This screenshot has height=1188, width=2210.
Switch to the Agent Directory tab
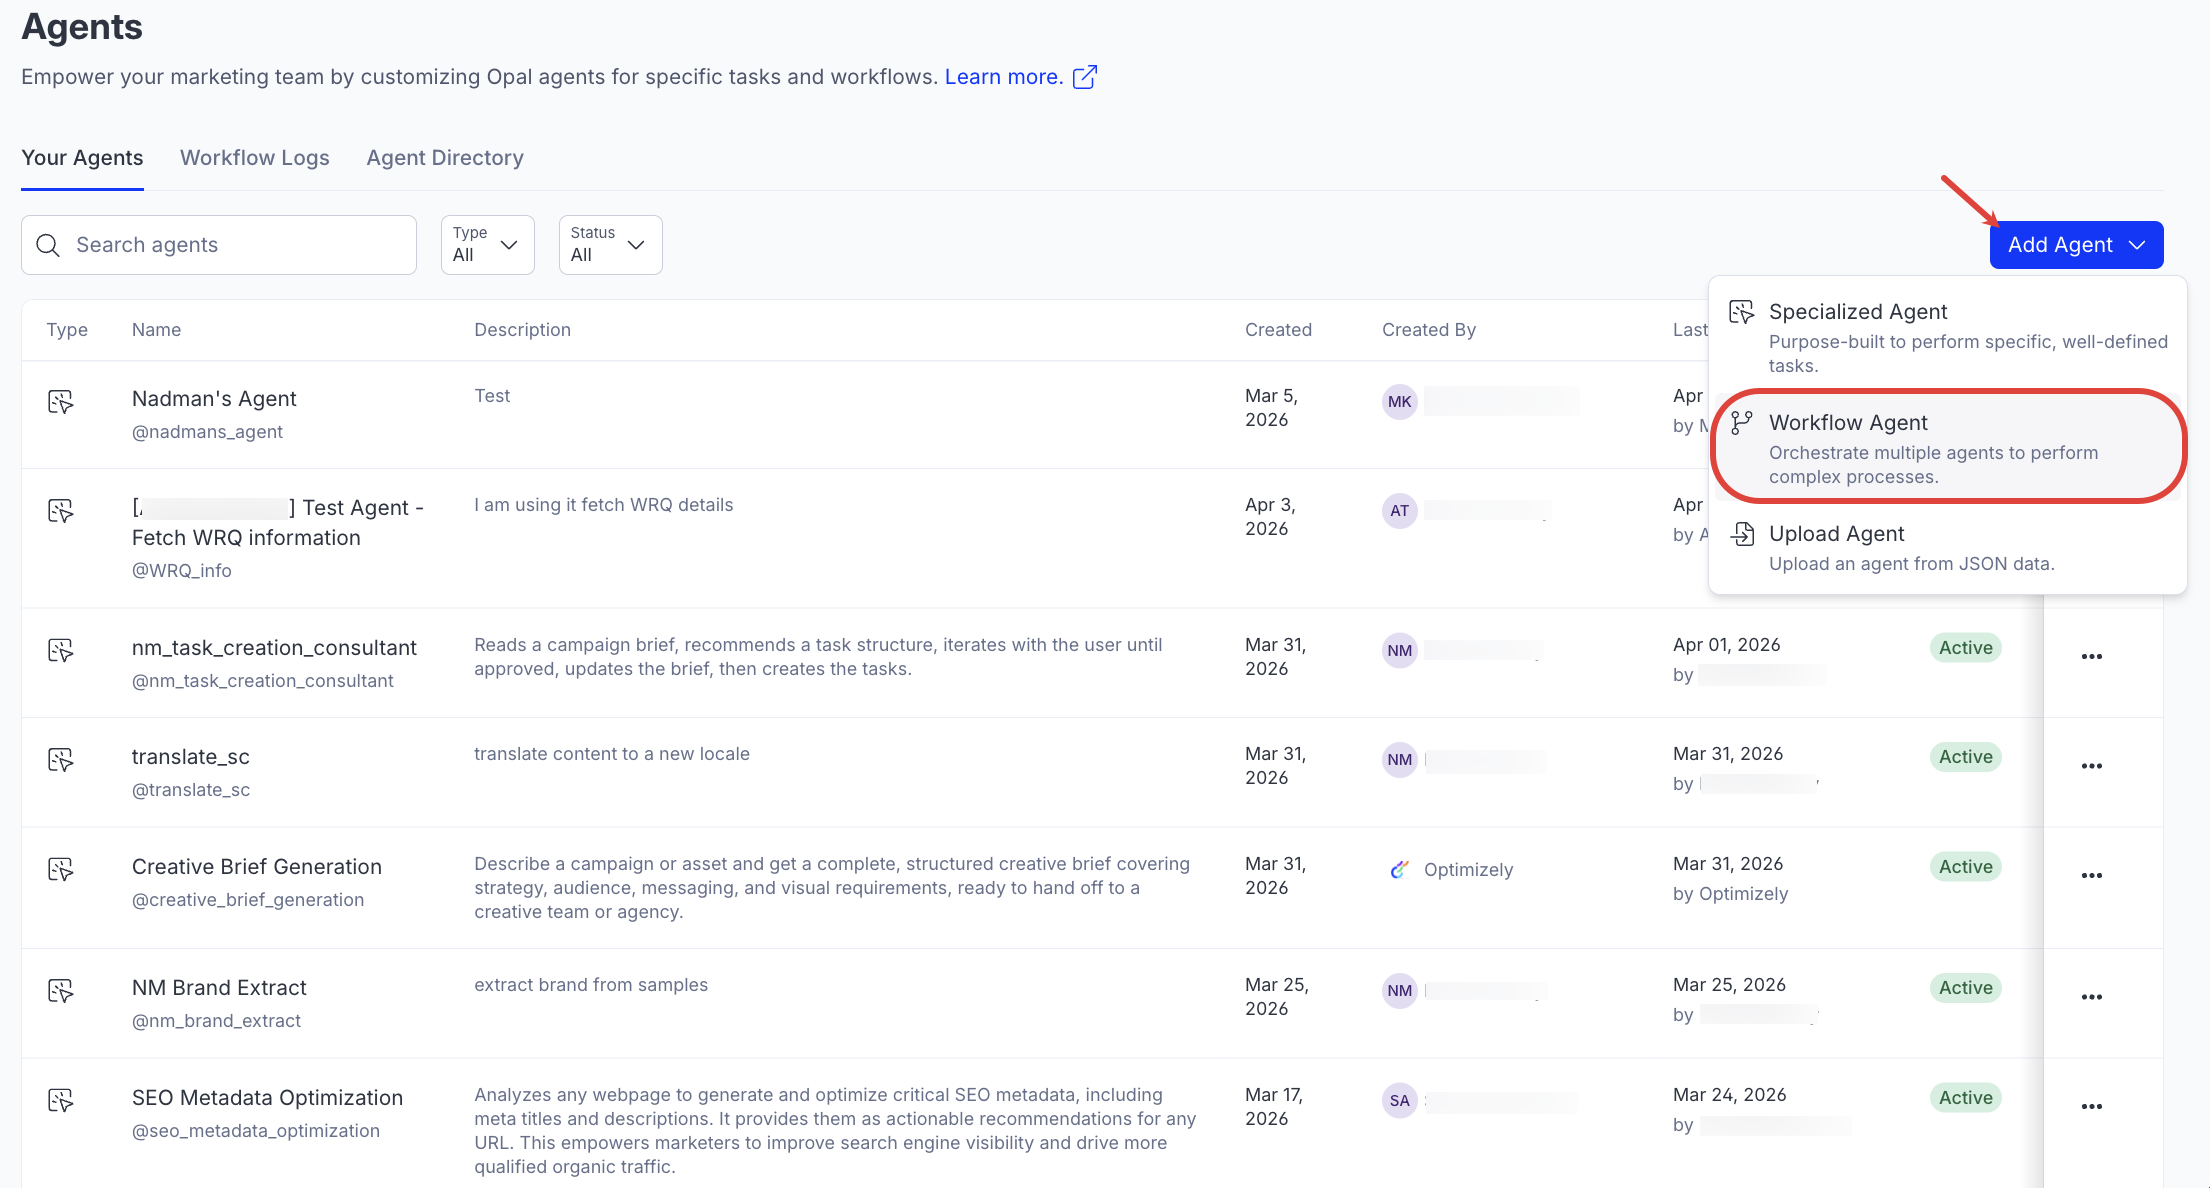click(x=444, y=158)
